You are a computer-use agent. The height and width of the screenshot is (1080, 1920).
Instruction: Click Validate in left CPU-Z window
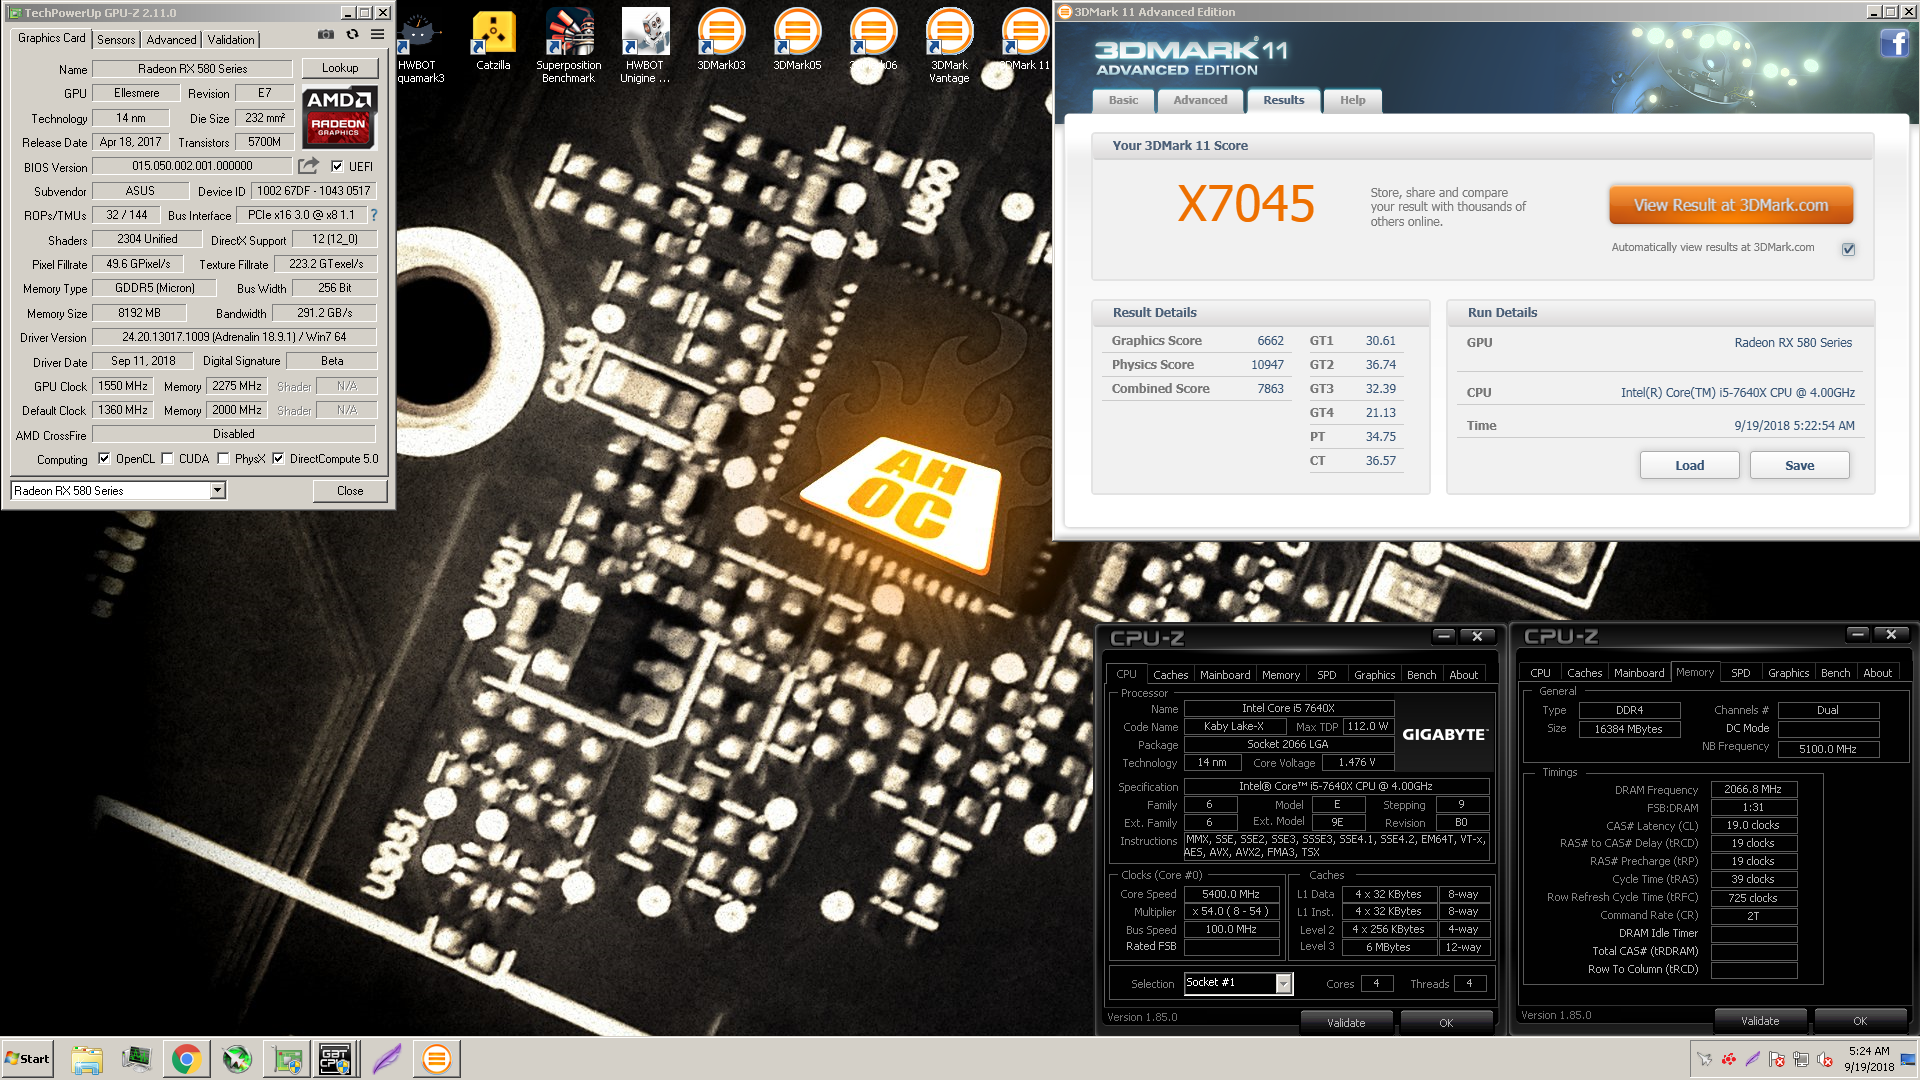tap(1346, 1022)
